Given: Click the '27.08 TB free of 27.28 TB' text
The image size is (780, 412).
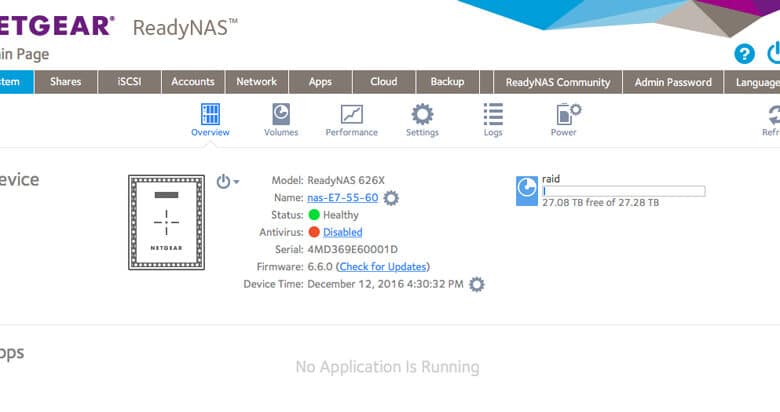Looking at the screenshot, I should point(600,203).
